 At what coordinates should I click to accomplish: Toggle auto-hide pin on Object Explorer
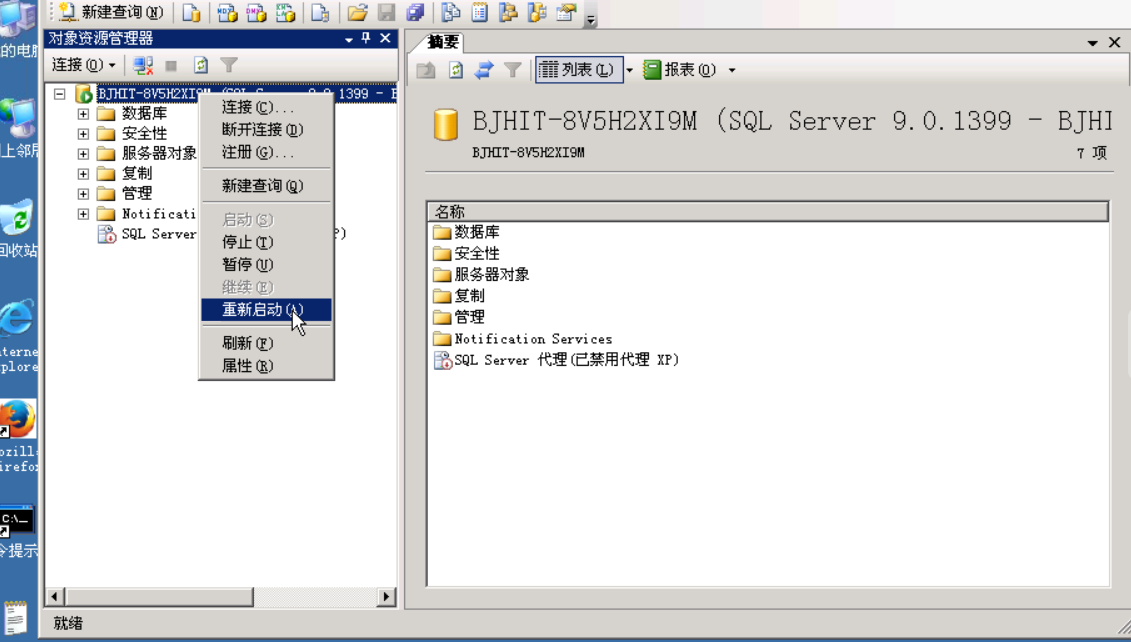coord(366,38)
